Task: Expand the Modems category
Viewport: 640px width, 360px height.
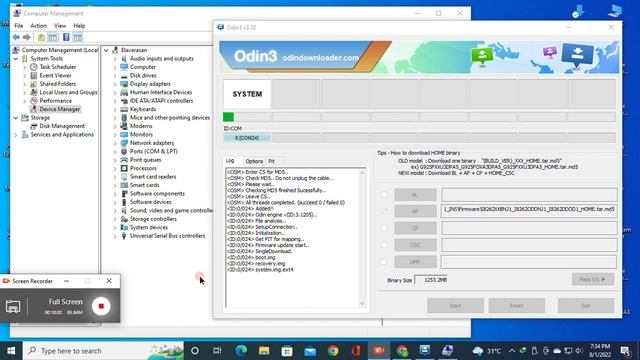Action: click(115, 126)
